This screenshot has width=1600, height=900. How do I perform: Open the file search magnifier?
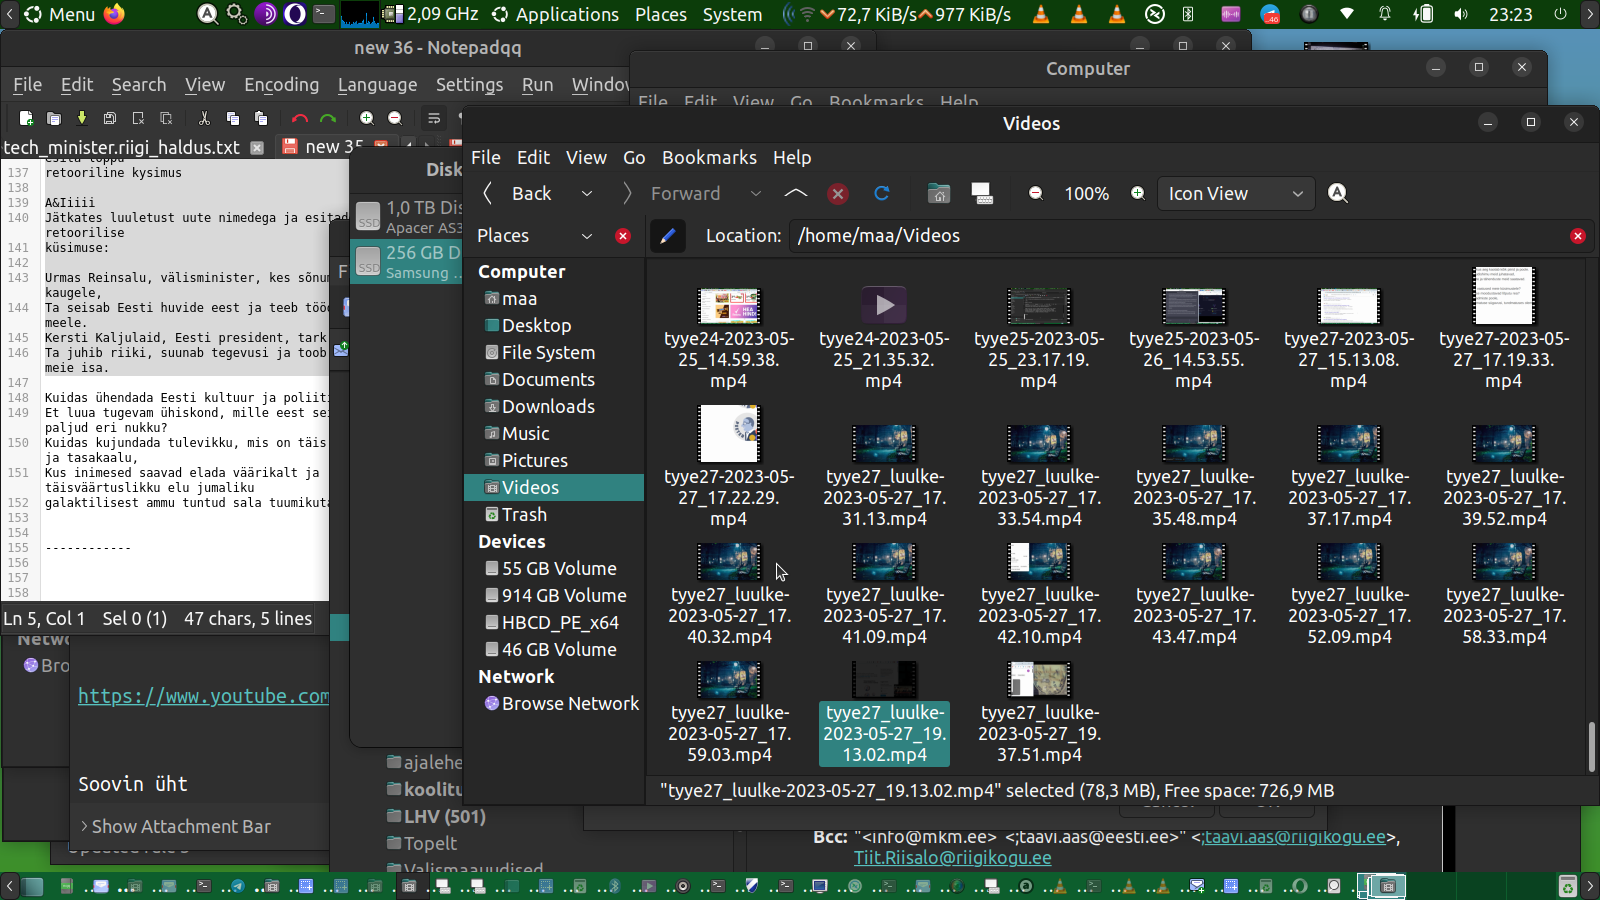1338,194
